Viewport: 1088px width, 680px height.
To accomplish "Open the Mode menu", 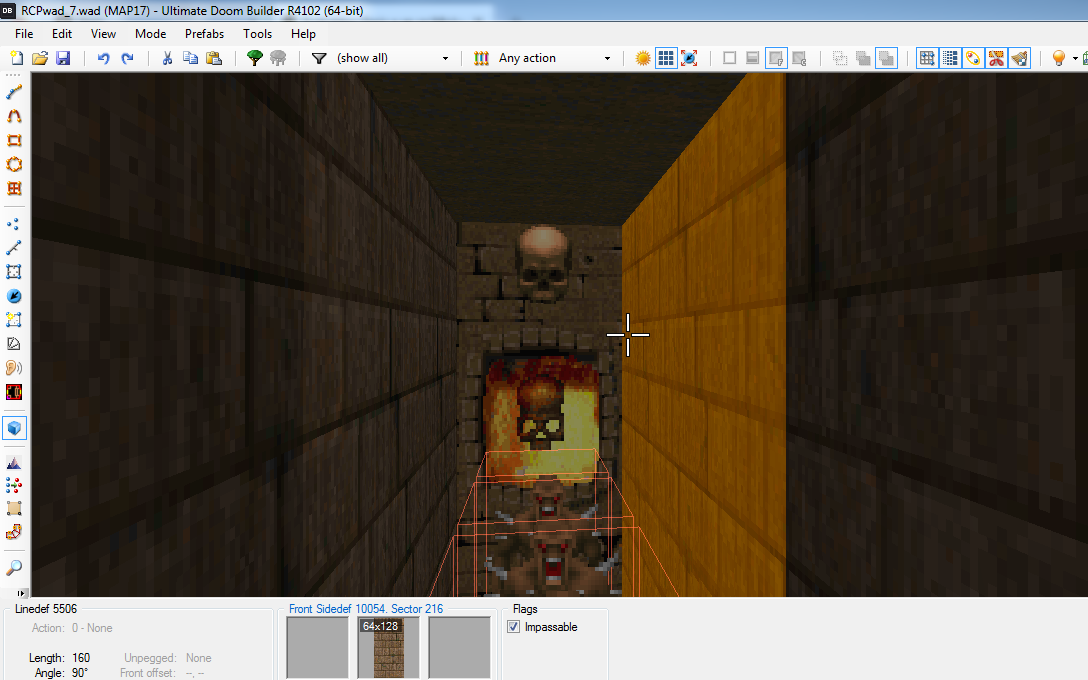I will (x=151, y=34).
